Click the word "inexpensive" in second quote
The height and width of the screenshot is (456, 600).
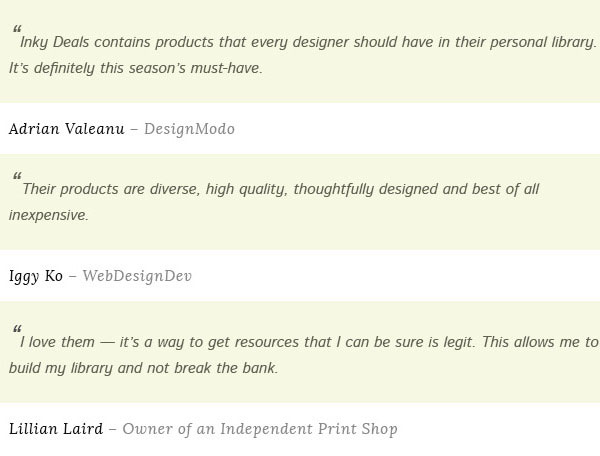pyautogui.click(x=49, y=215)
